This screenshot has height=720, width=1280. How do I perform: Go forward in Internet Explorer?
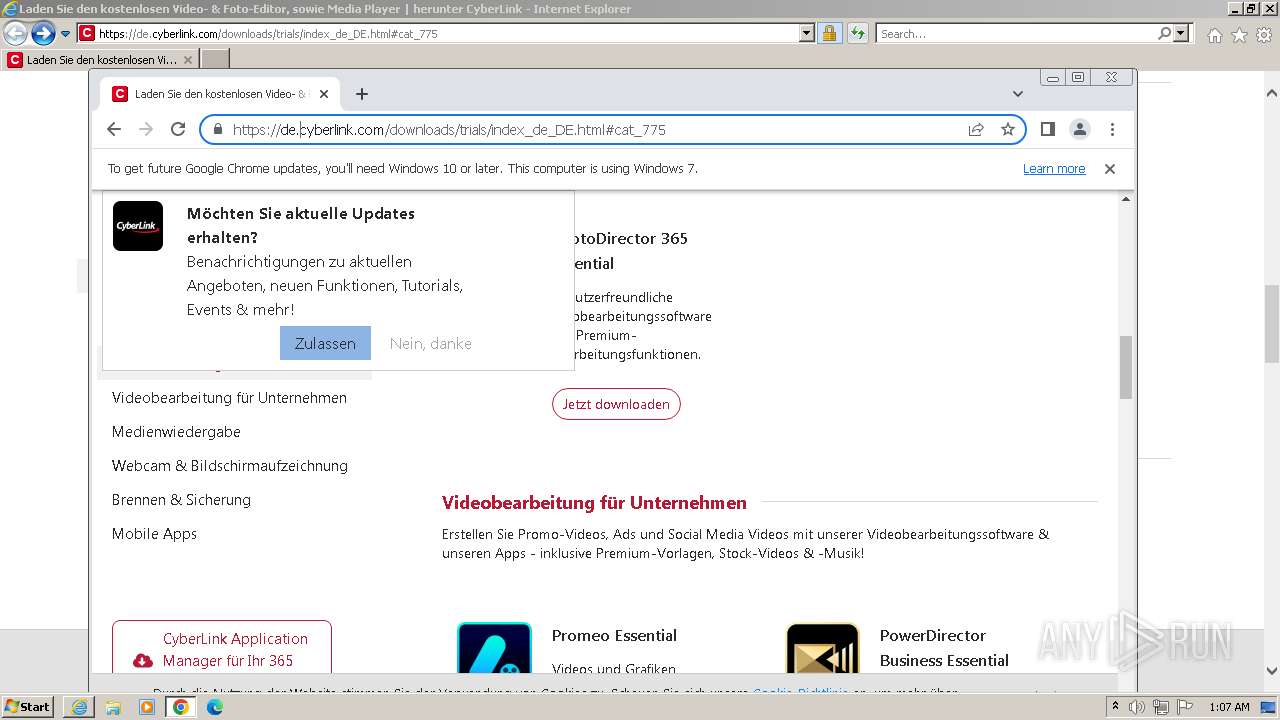pyautogui.click(x=43, y=34)
